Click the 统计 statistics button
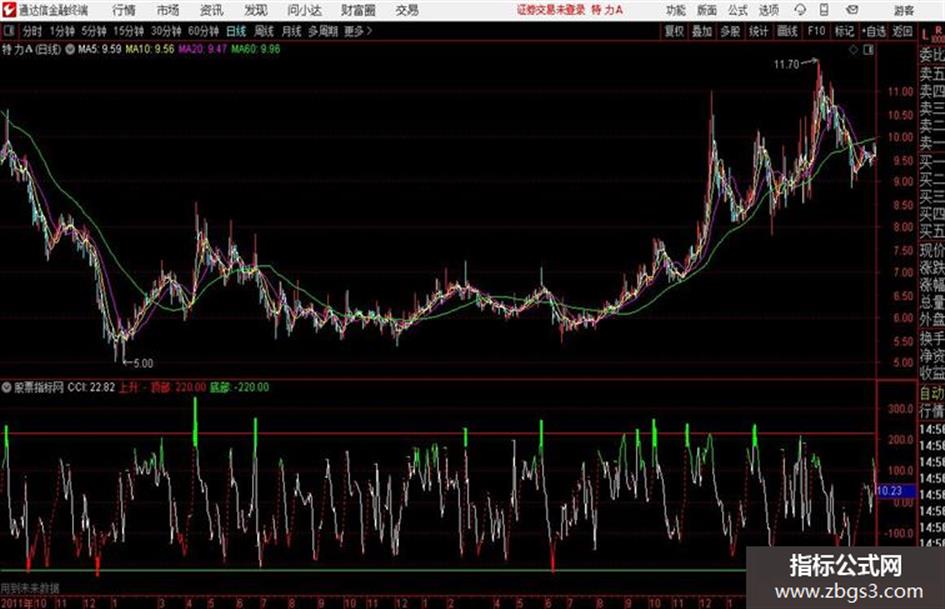The width and height of the screenshot is (945, 609). 758,31
